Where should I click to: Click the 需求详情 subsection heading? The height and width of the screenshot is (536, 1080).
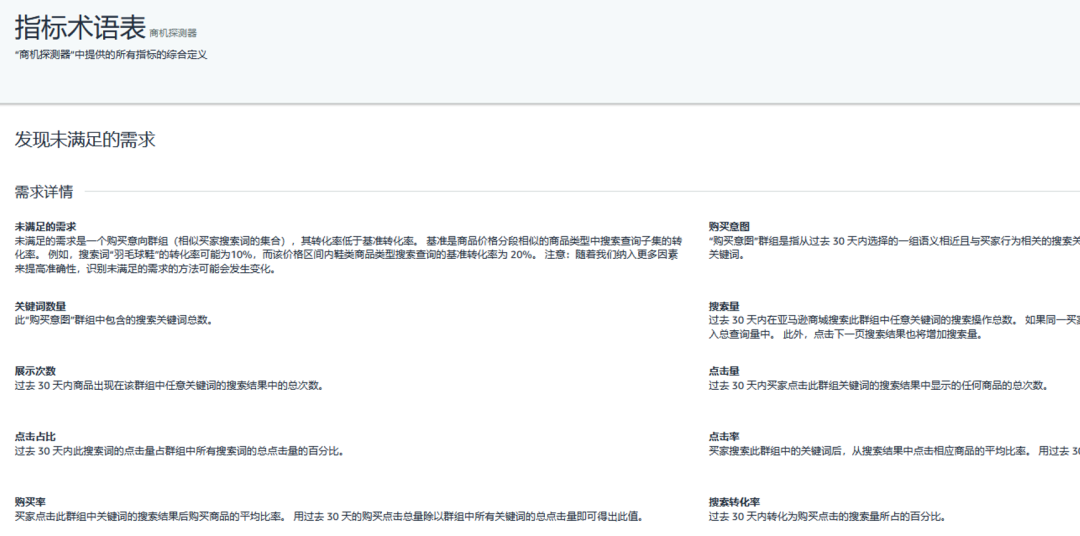tap(43, 191)
